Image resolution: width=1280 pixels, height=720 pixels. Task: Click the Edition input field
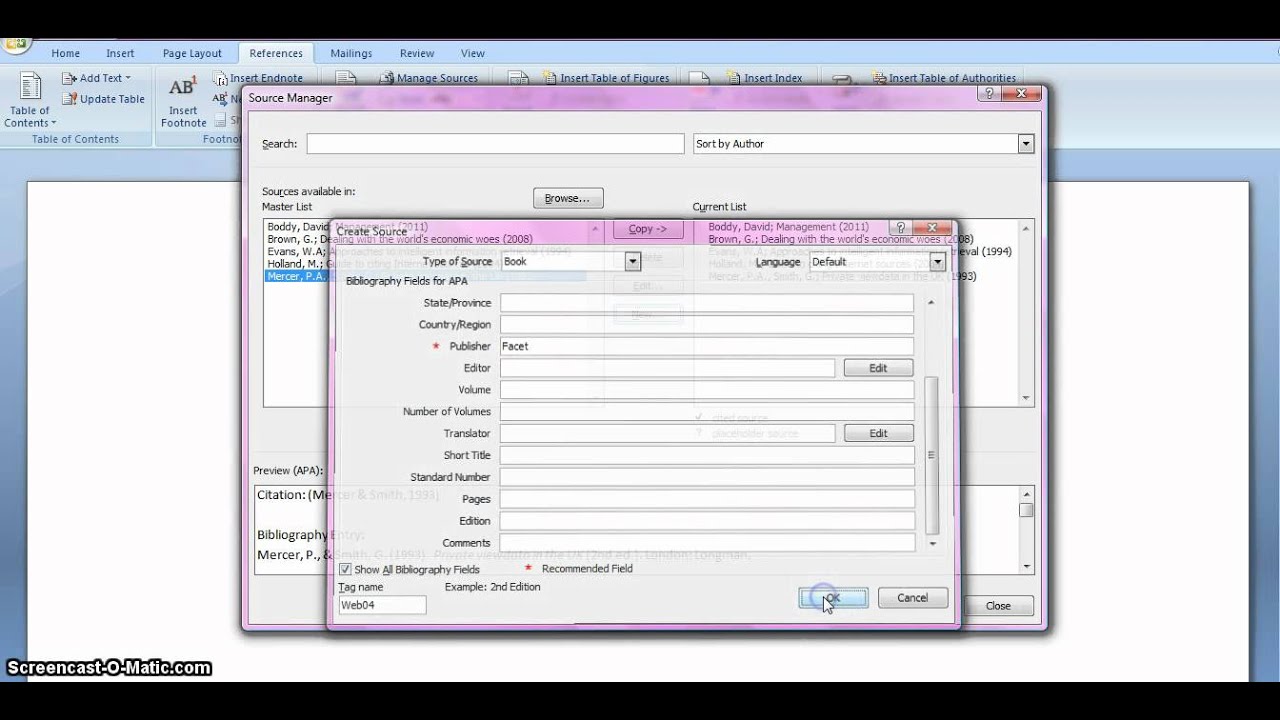[x=707, y=521]
